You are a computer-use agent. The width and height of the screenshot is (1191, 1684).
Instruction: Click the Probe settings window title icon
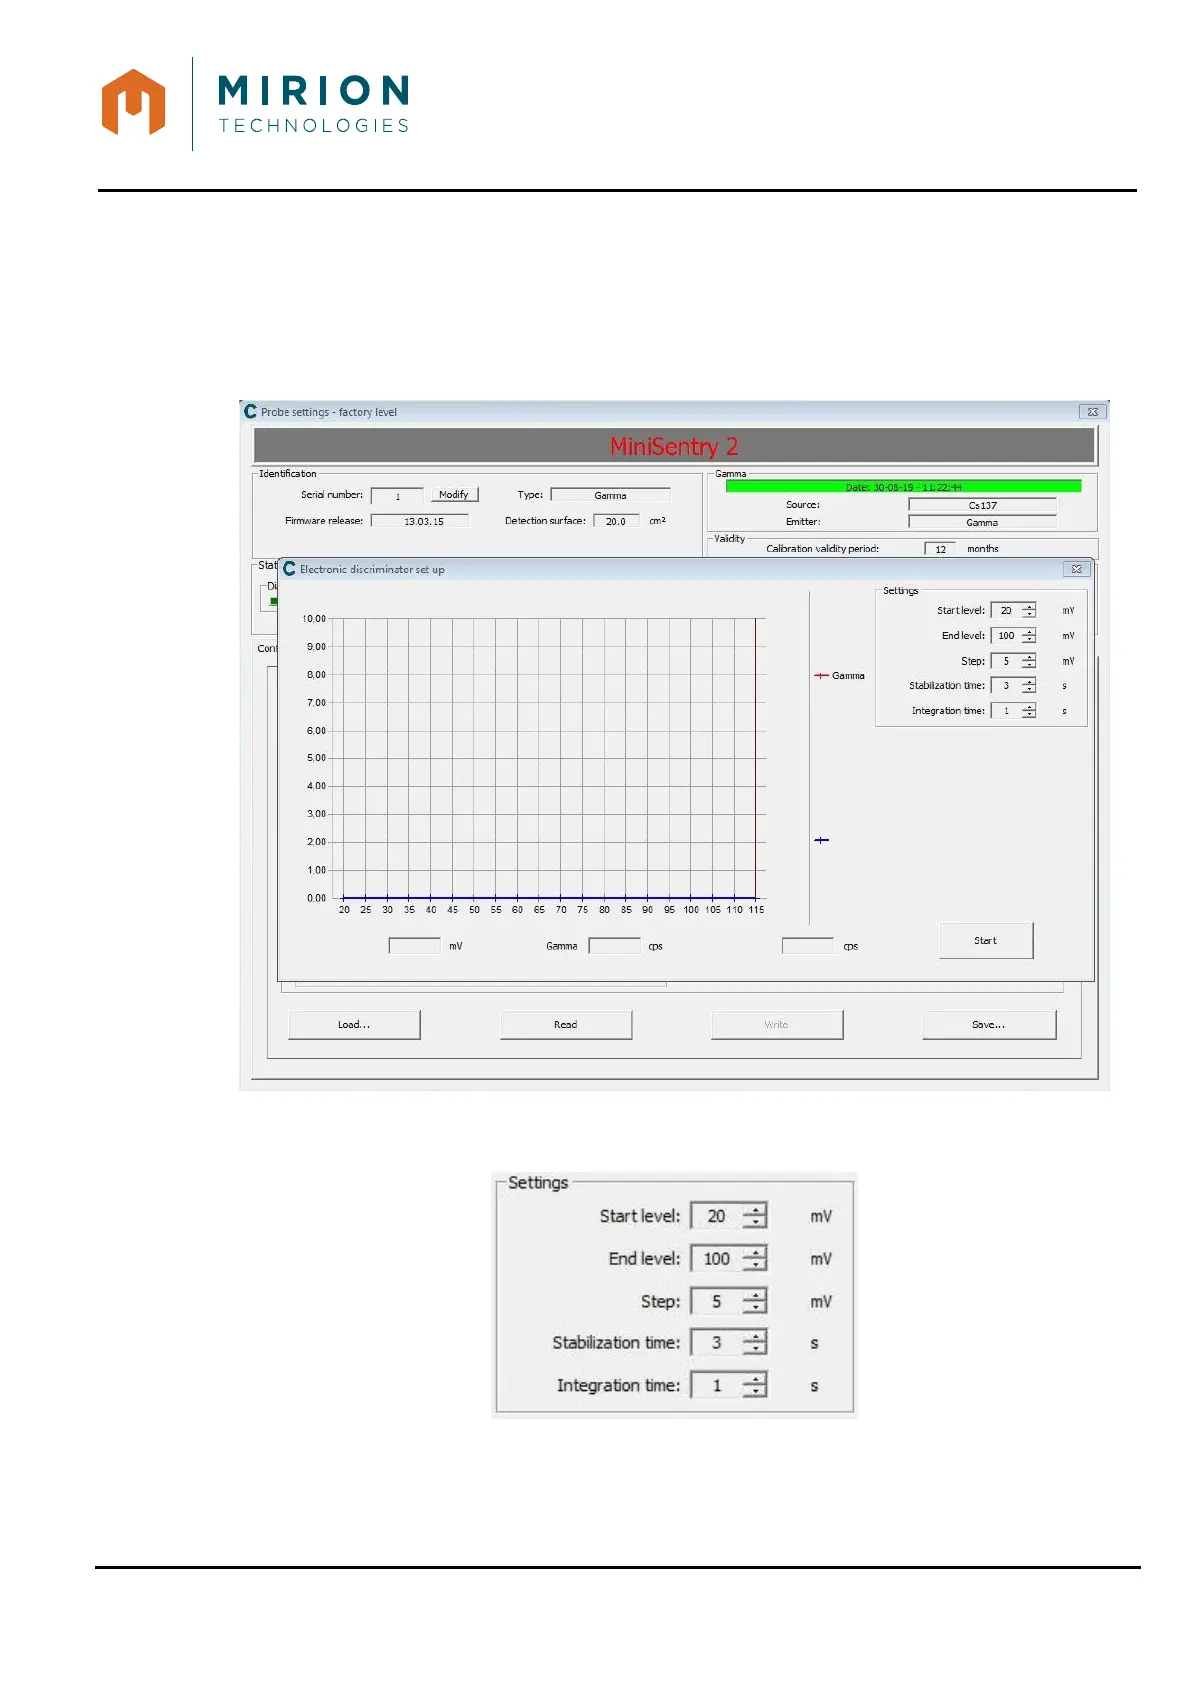pos(250,411)
